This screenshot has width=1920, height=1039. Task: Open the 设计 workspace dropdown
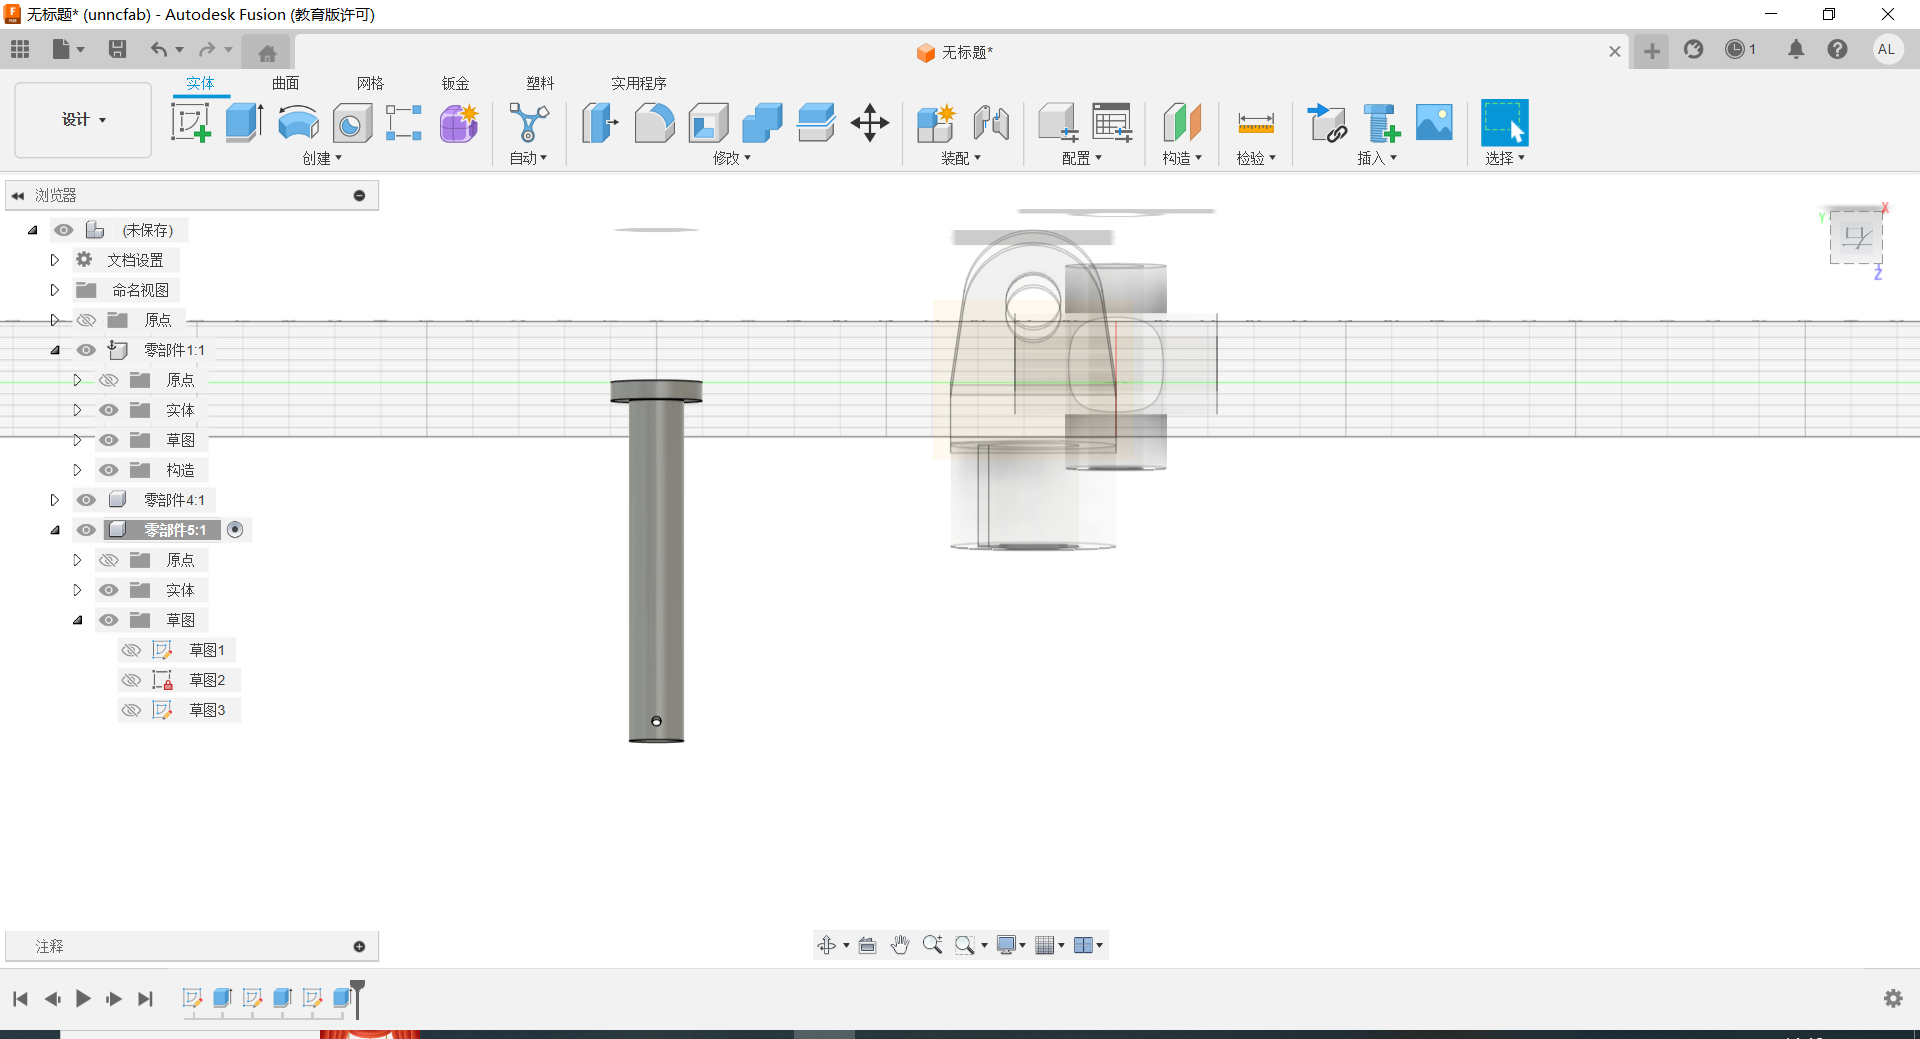83,120
